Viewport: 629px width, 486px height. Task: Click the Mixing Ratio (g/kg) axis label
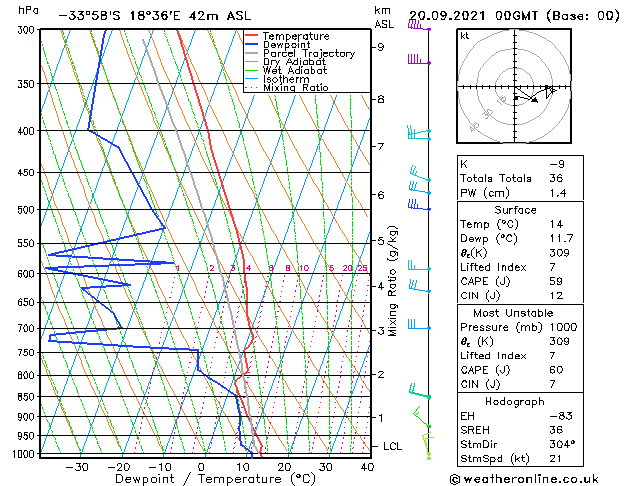point(393,281)
